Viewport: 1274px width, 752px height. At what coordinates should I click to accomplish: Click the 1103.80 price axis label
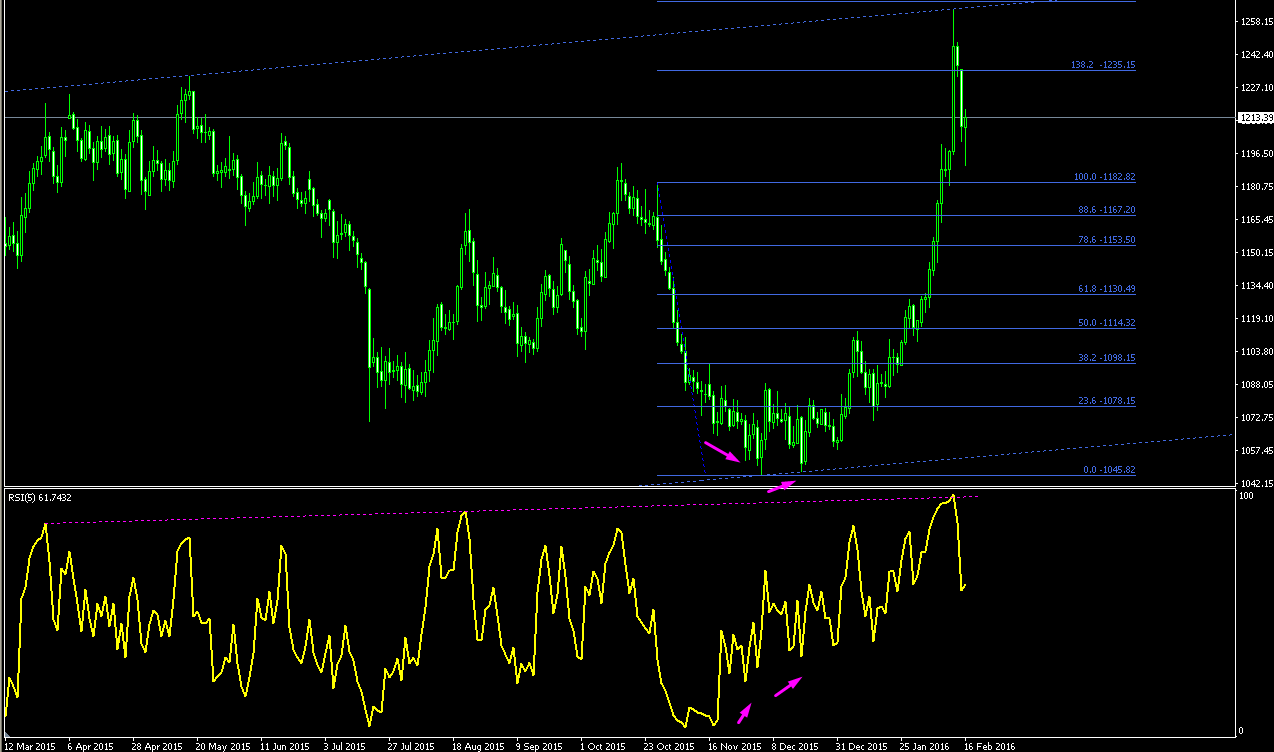tap(1255, 351)
